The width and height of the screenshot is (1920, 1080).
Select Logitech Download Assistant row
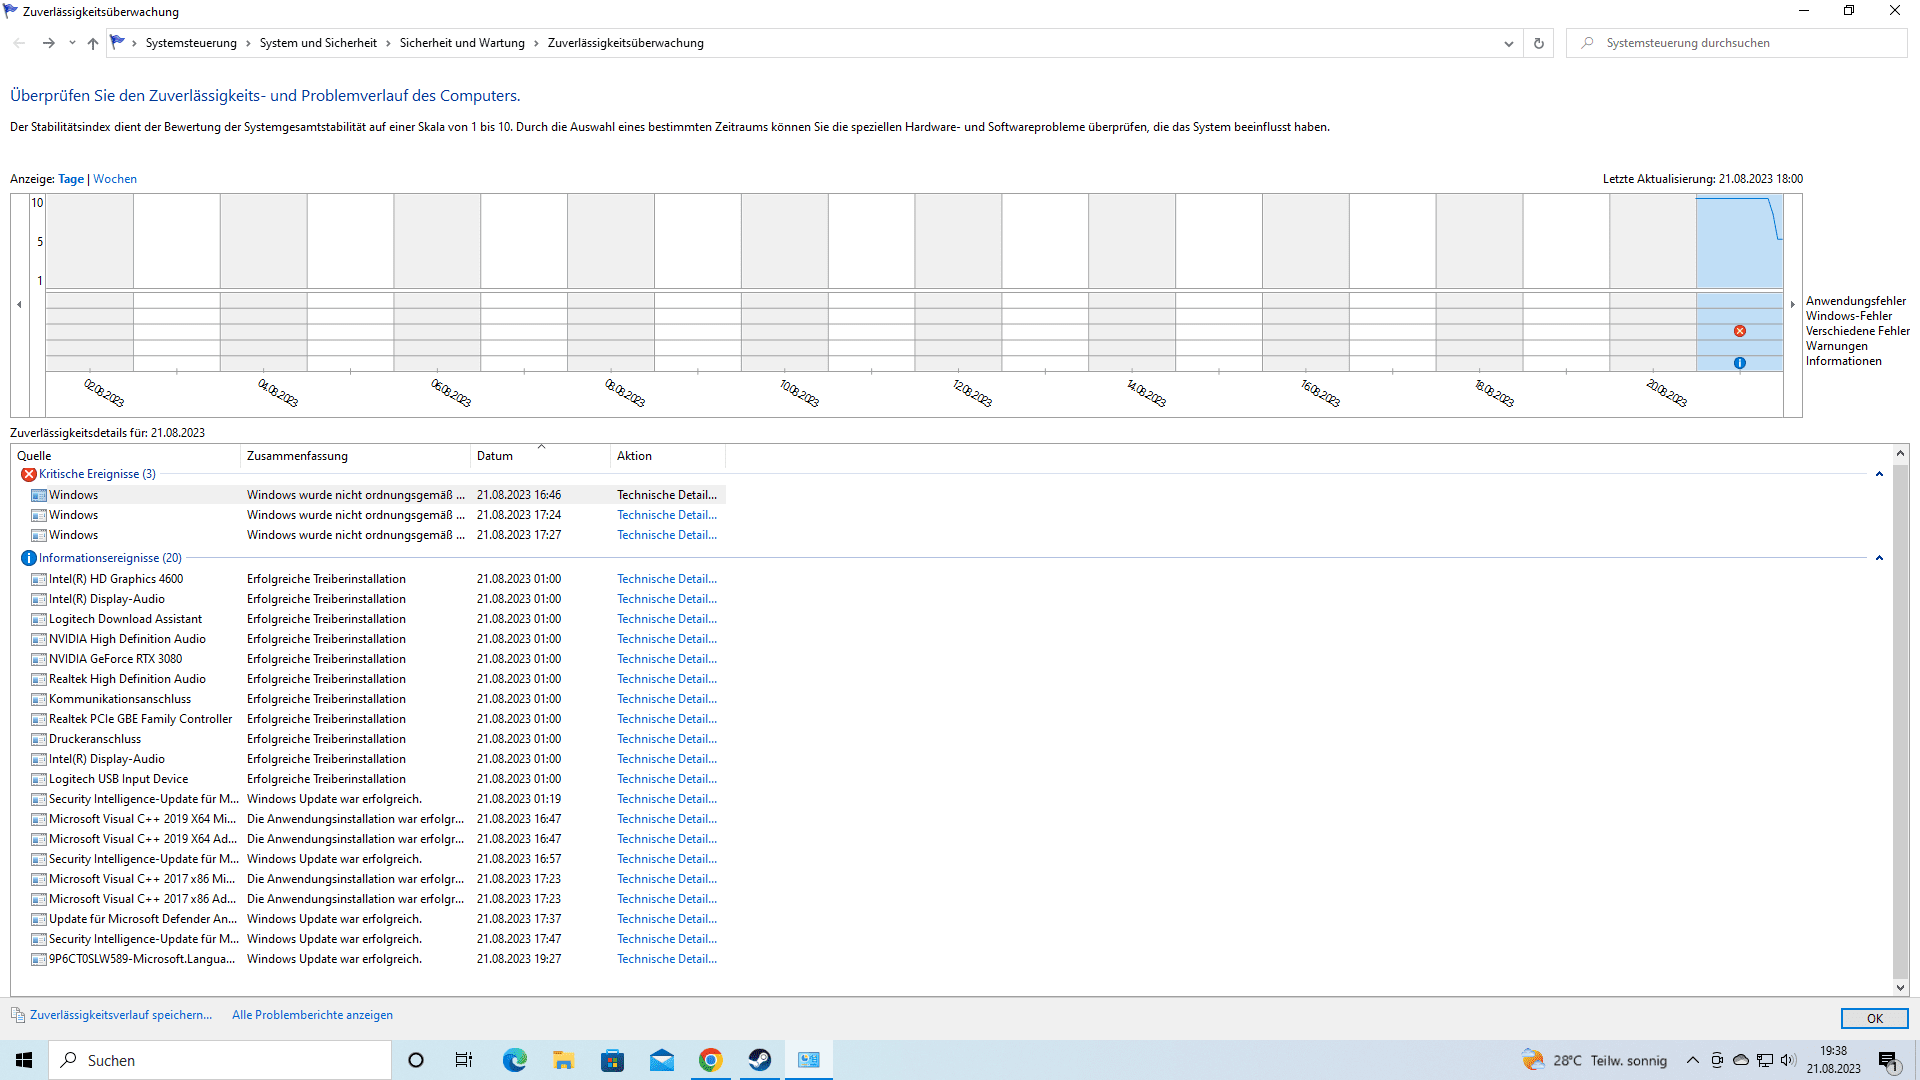point(370,619)
